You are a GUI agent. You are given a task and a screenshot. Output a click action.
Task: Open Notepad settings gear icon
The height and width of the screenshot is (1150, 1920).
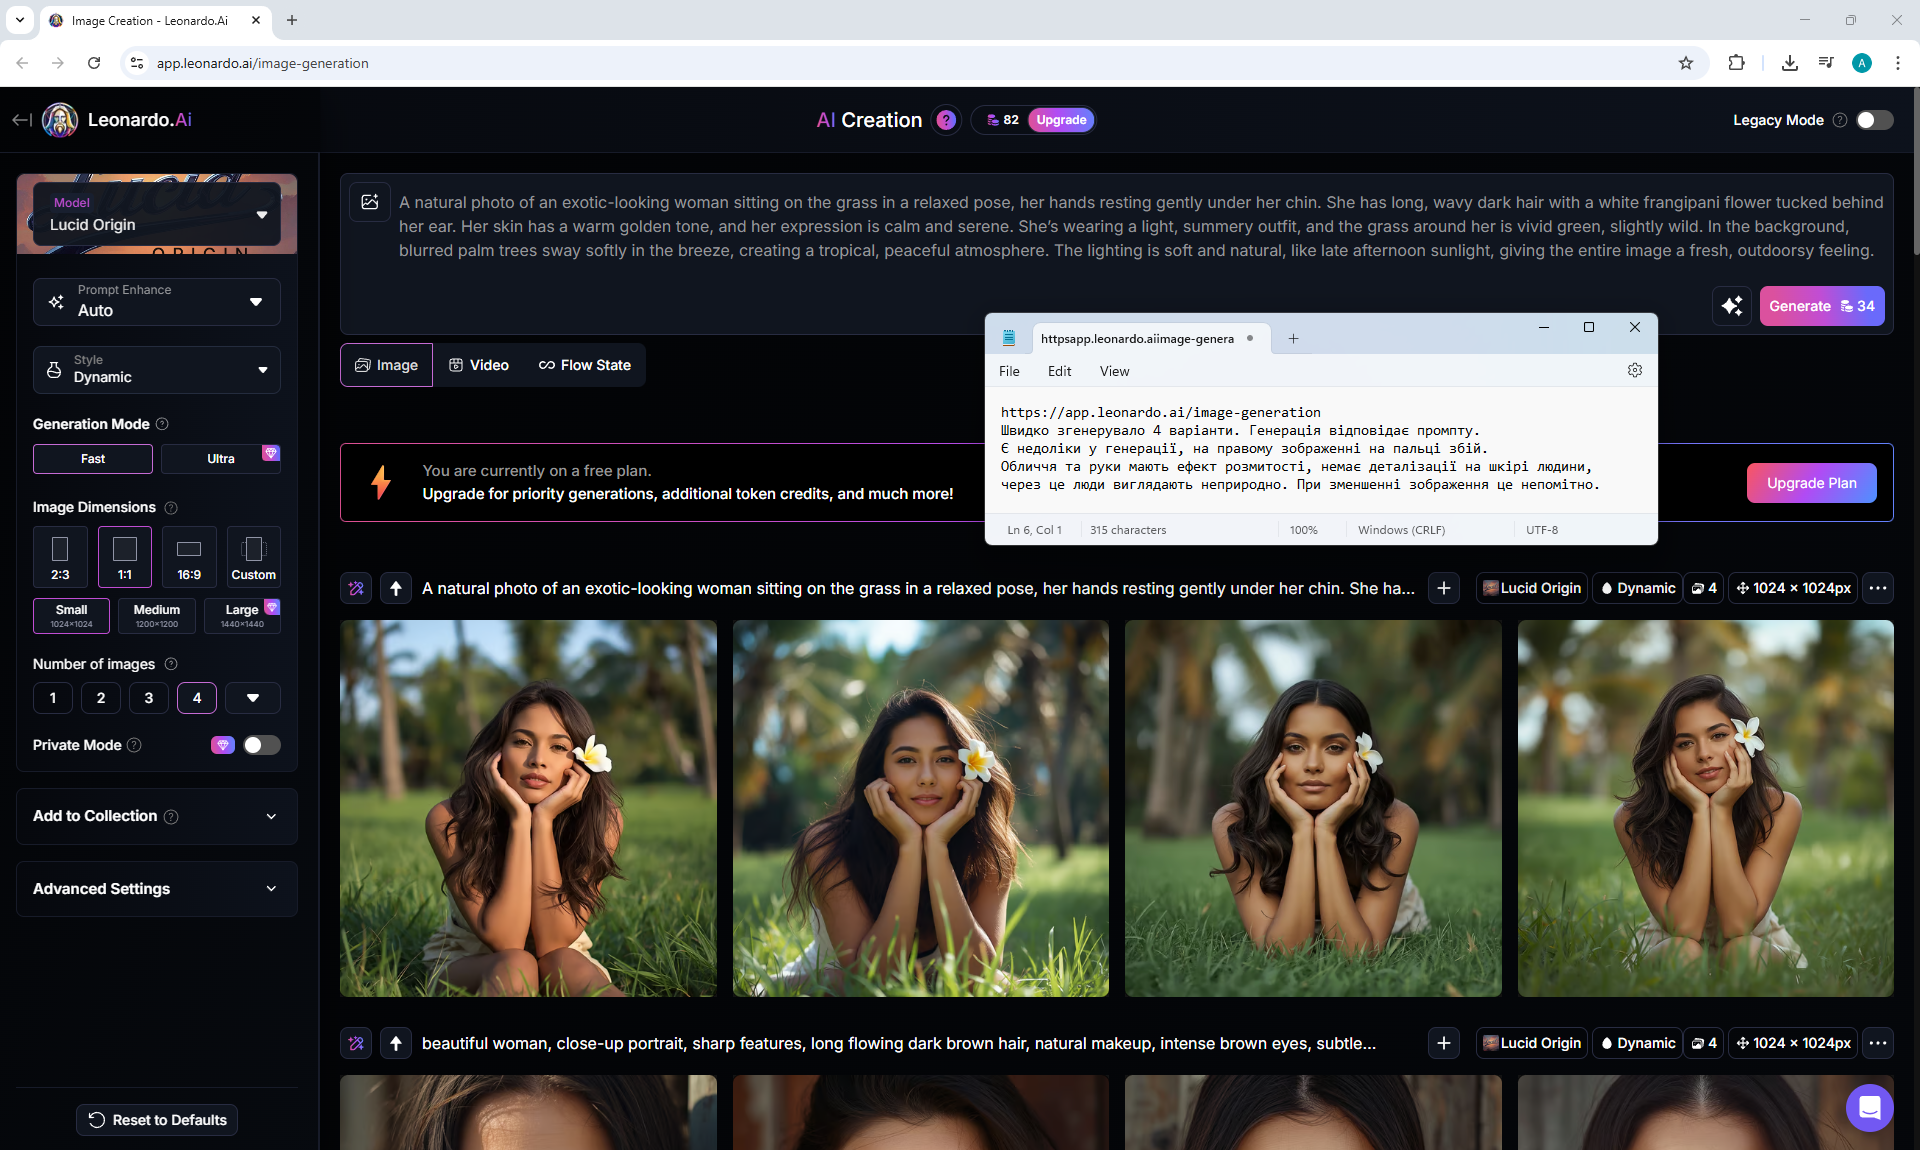coord(1634,370)
